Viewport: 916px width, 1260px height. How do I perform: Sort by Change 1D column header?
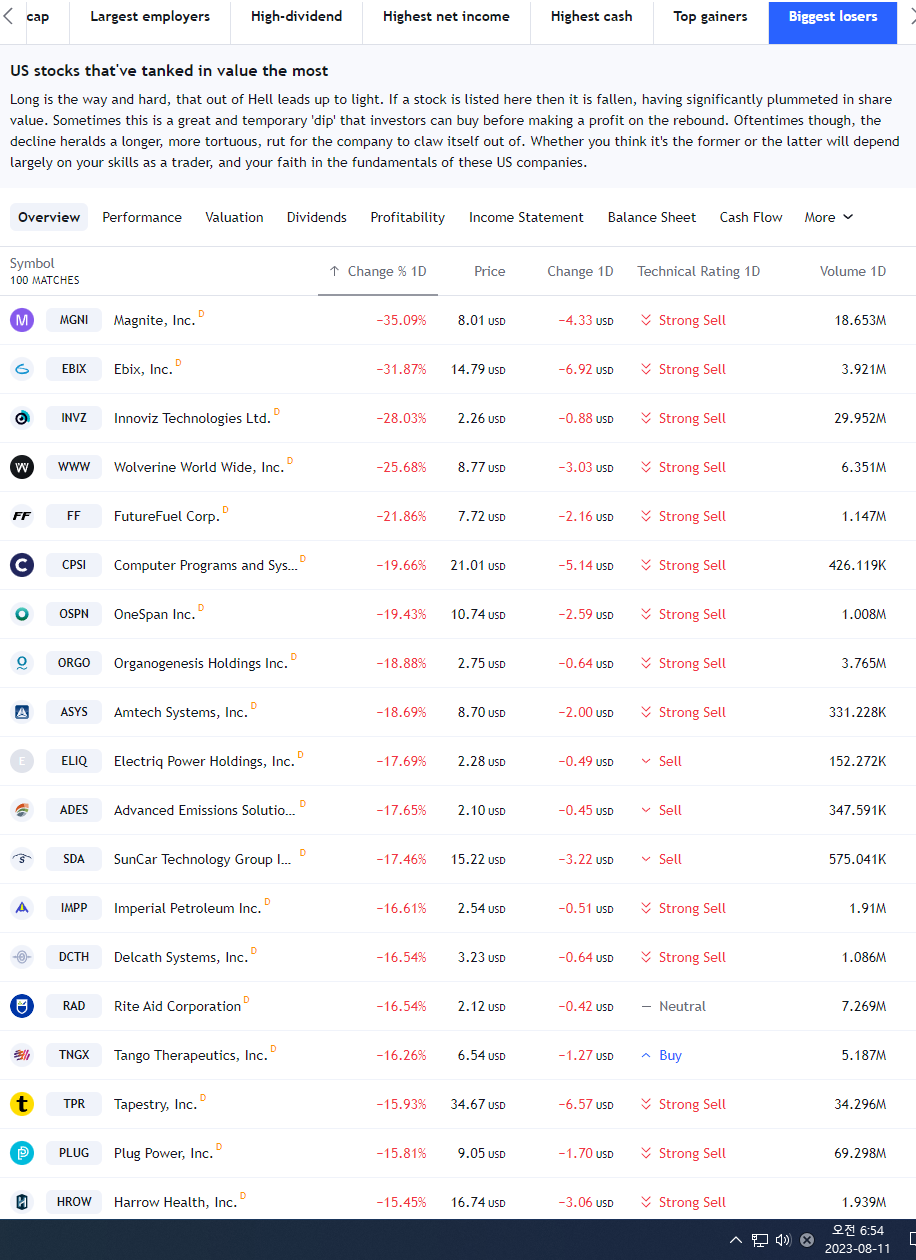pyautogui.click(x=580, y=271)
